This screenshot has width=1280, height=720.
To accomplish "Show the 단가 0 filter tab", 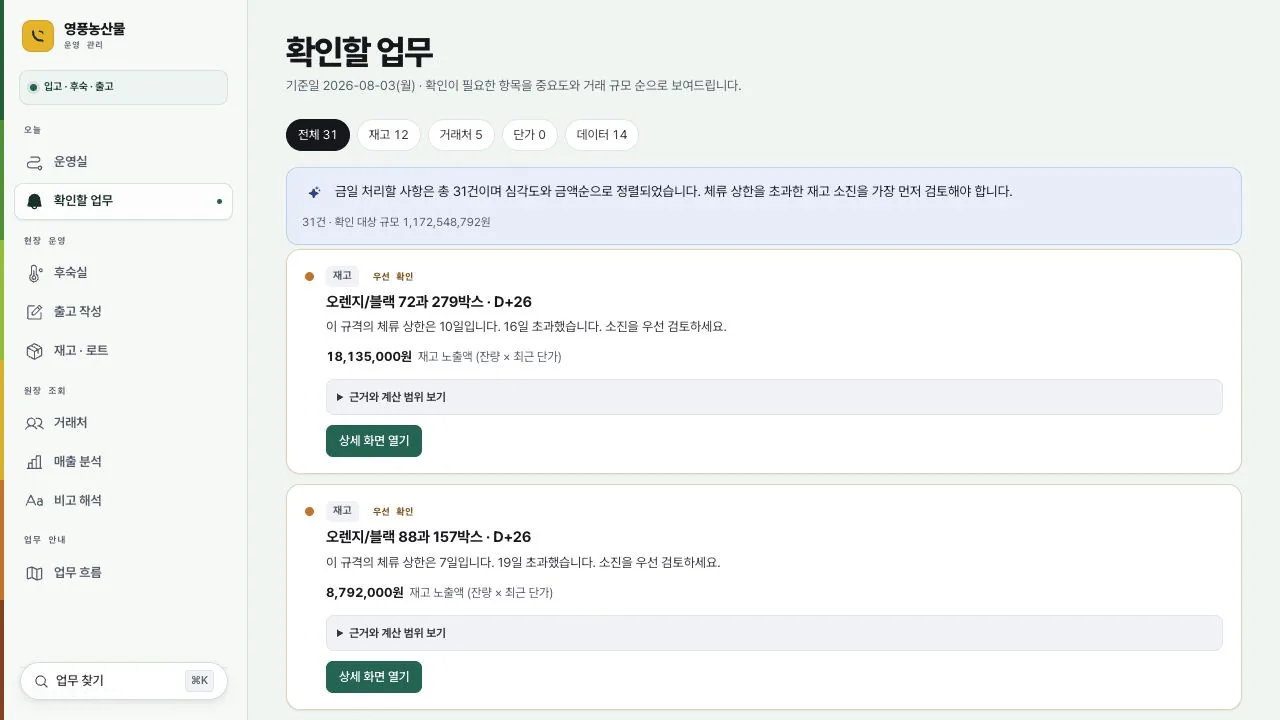I will point(530,135).
